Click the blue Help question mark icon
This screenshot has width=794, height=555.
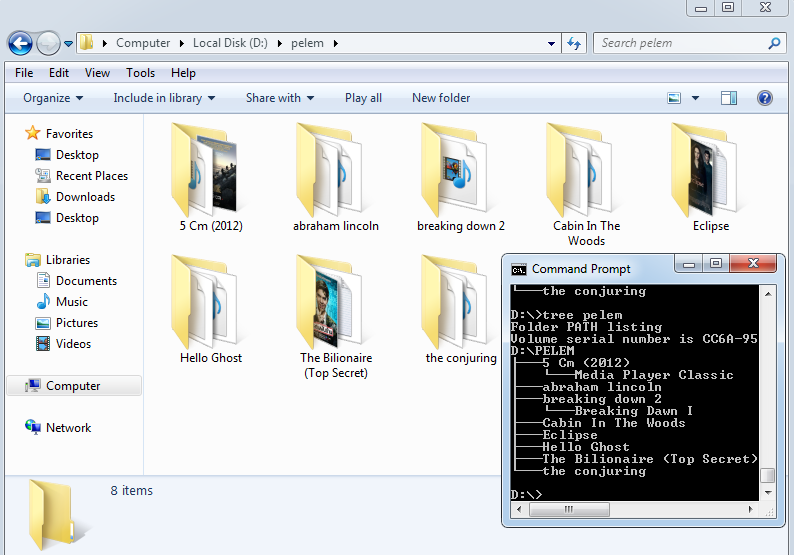point(765,98)
